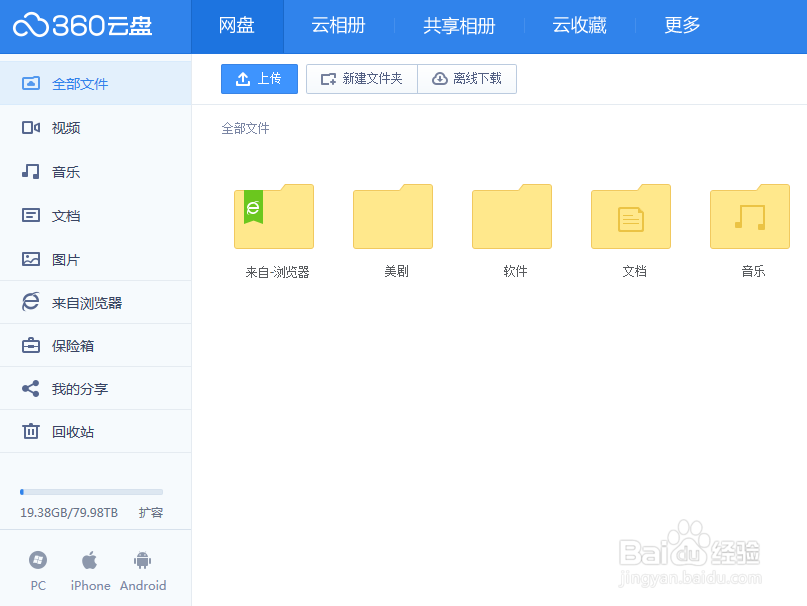Open the 更多 menu

pyautogui.click(x=682, y=26)
